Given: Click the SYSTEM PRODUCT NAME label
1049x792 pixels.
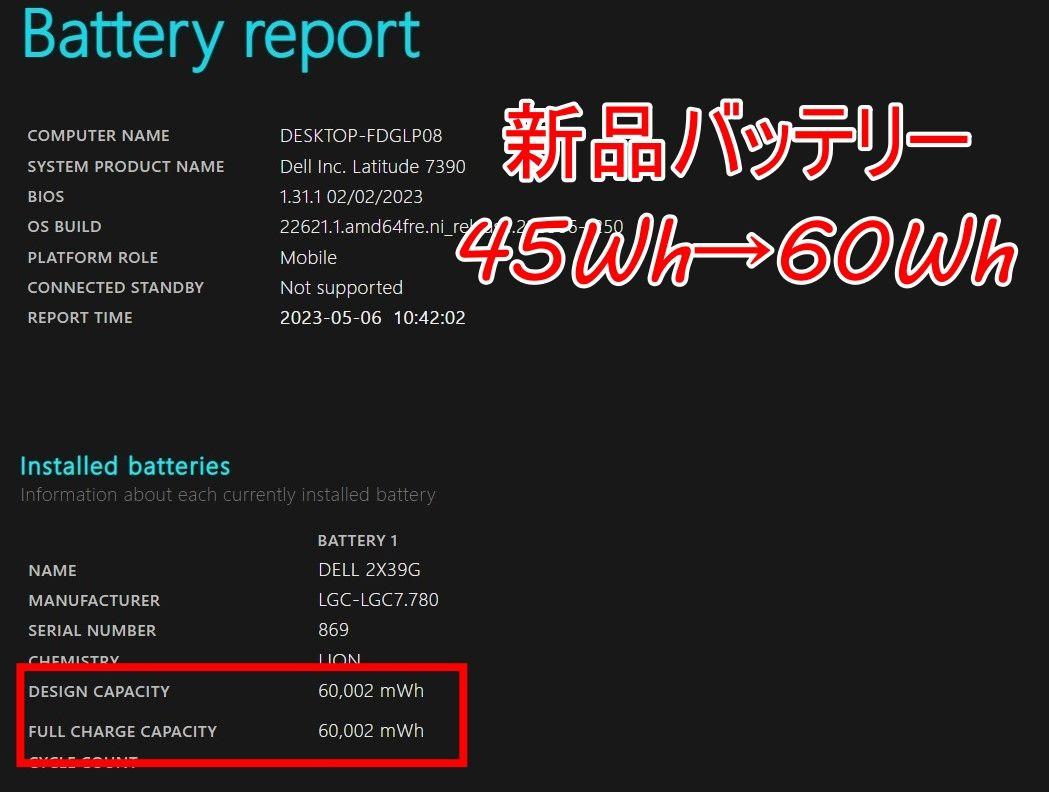Looking at the screenshot, I should [x=126, y=167].
